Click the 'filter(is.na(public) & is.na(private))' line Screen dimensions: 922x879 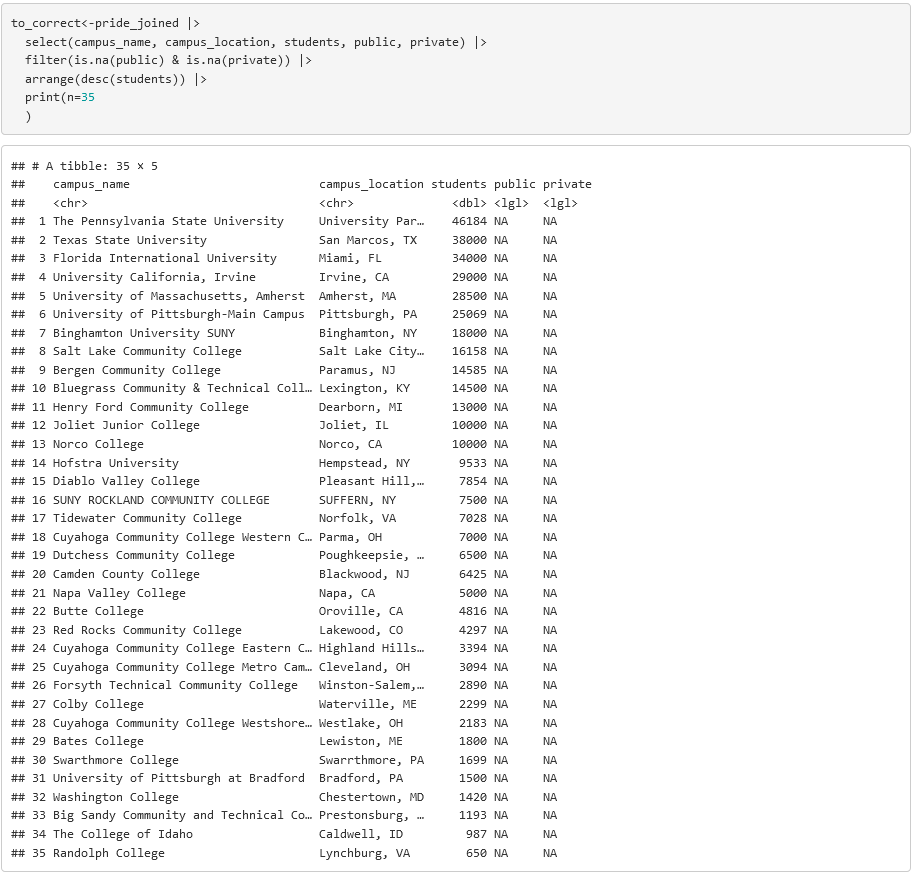[x=168, y=61]
